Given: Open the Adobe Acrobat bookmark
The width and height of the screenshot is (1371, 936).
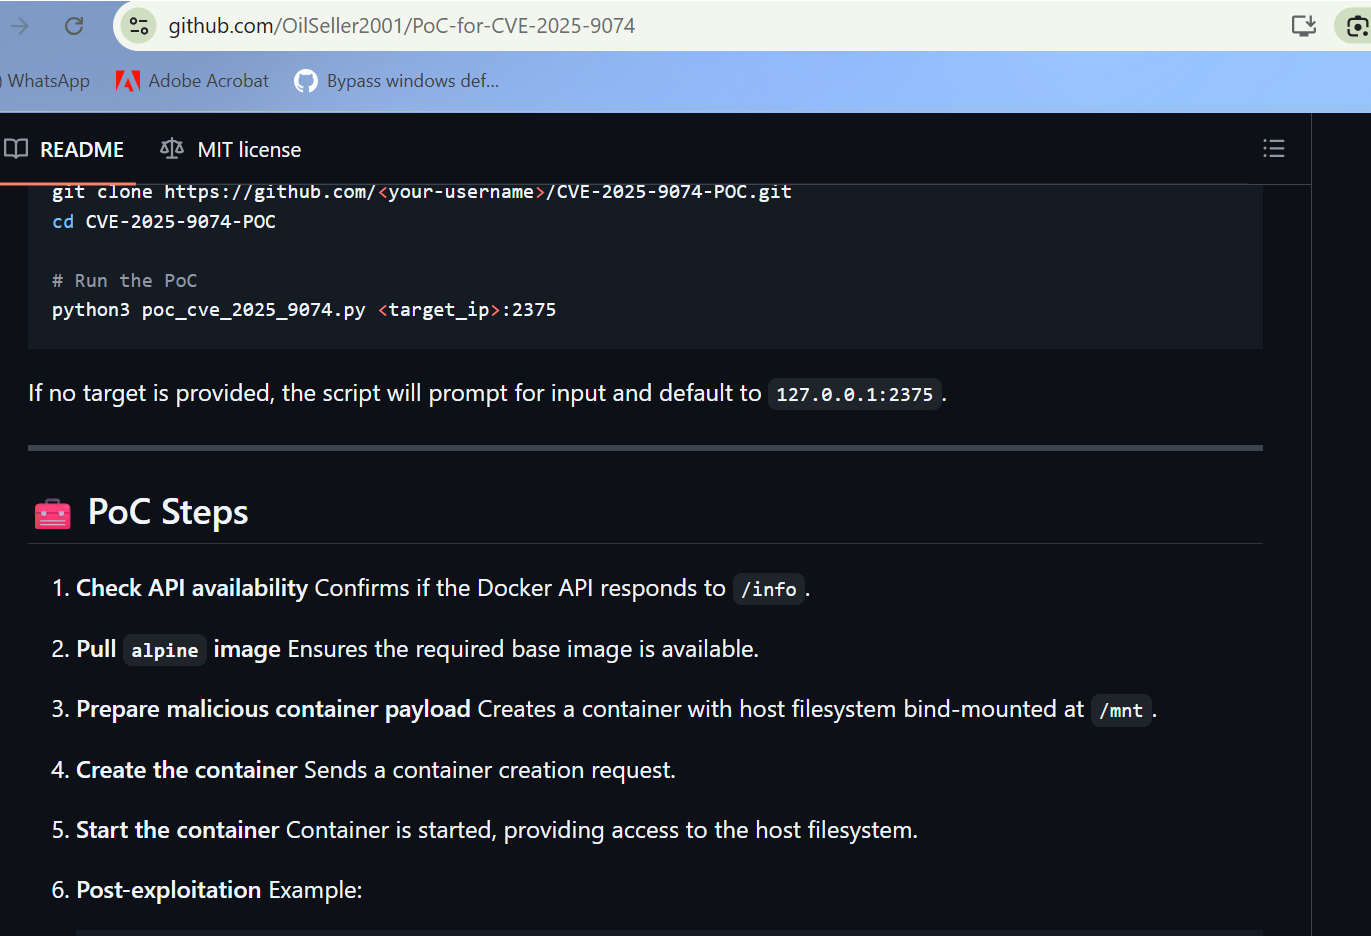Looking at the screenshot, I should click(x=193, y=81).
